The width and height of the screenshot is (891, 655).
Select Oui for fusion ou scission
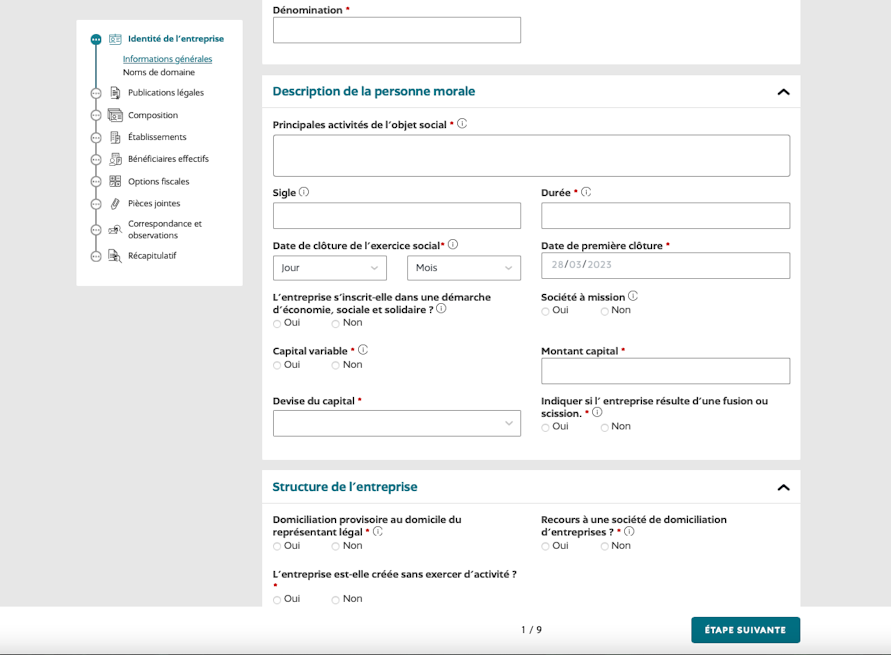pyautogui.click(x=546, y=428)
